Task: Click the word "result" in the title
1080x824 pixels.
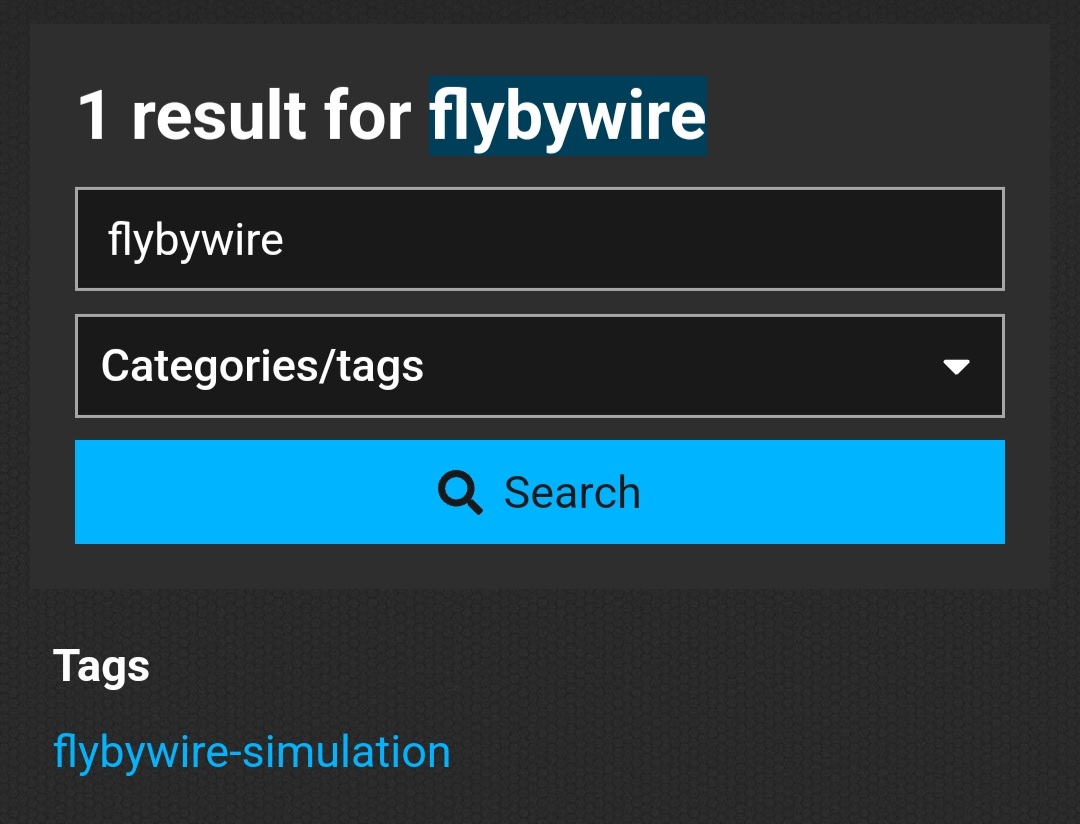Action: coord(218,116)
